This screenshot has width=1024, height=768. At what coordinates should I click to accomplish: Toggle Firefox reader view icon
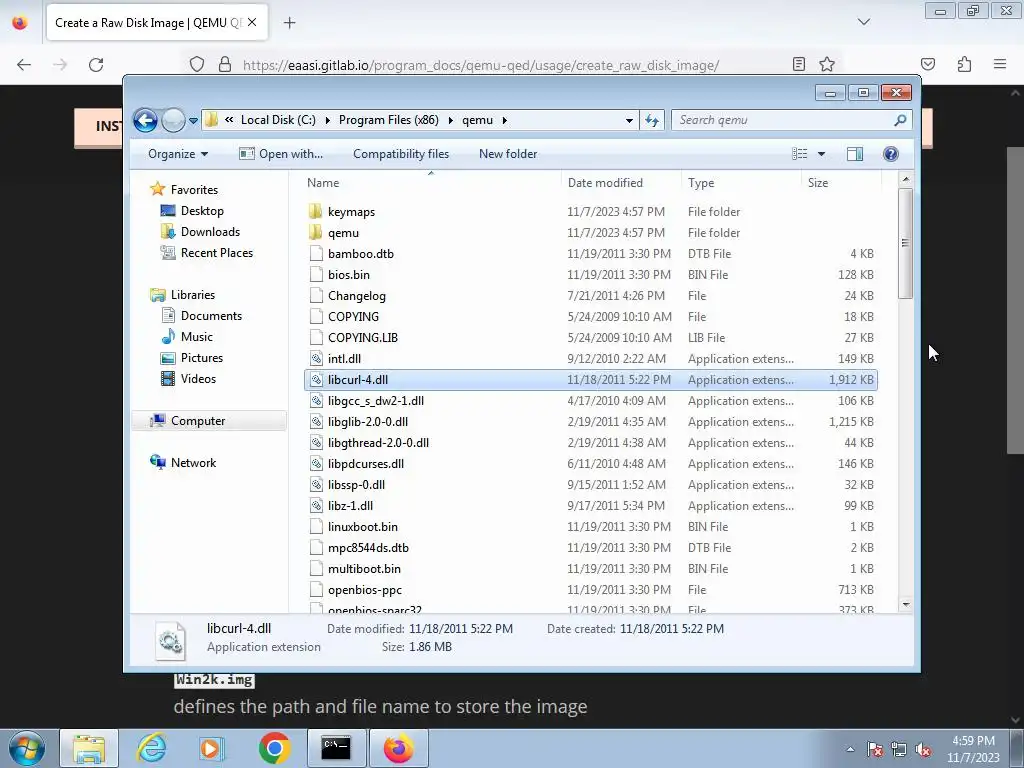coord(799,65)
